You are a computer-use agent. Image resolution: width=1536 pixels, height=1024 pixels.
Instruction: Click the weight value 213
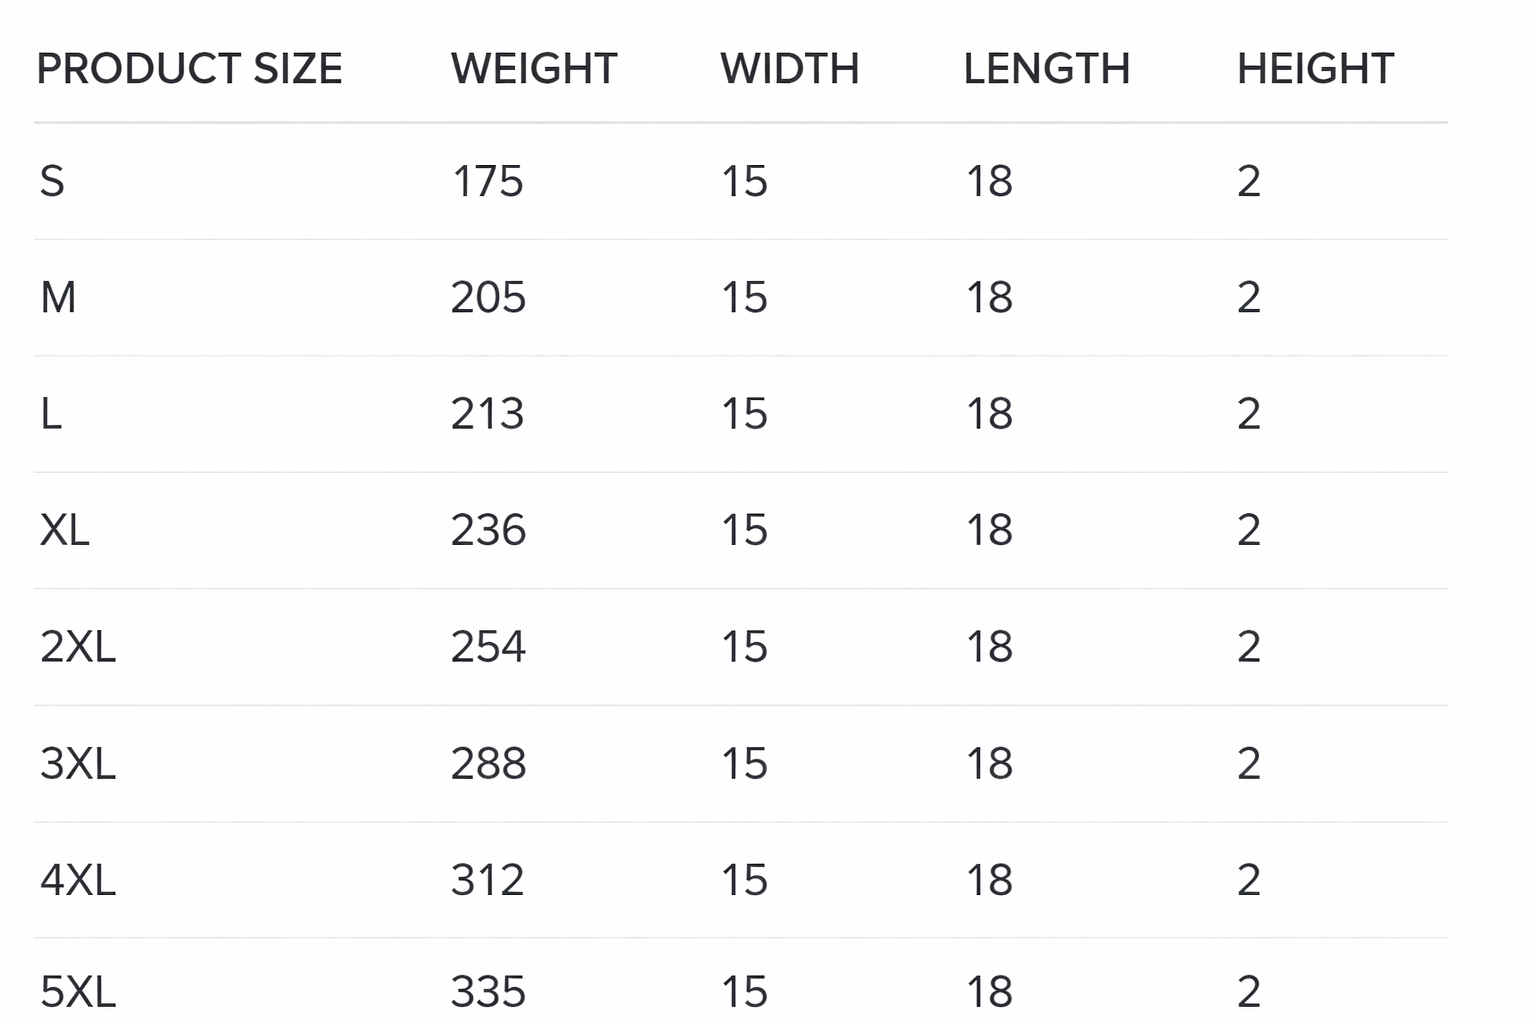[x=488, y=414]
